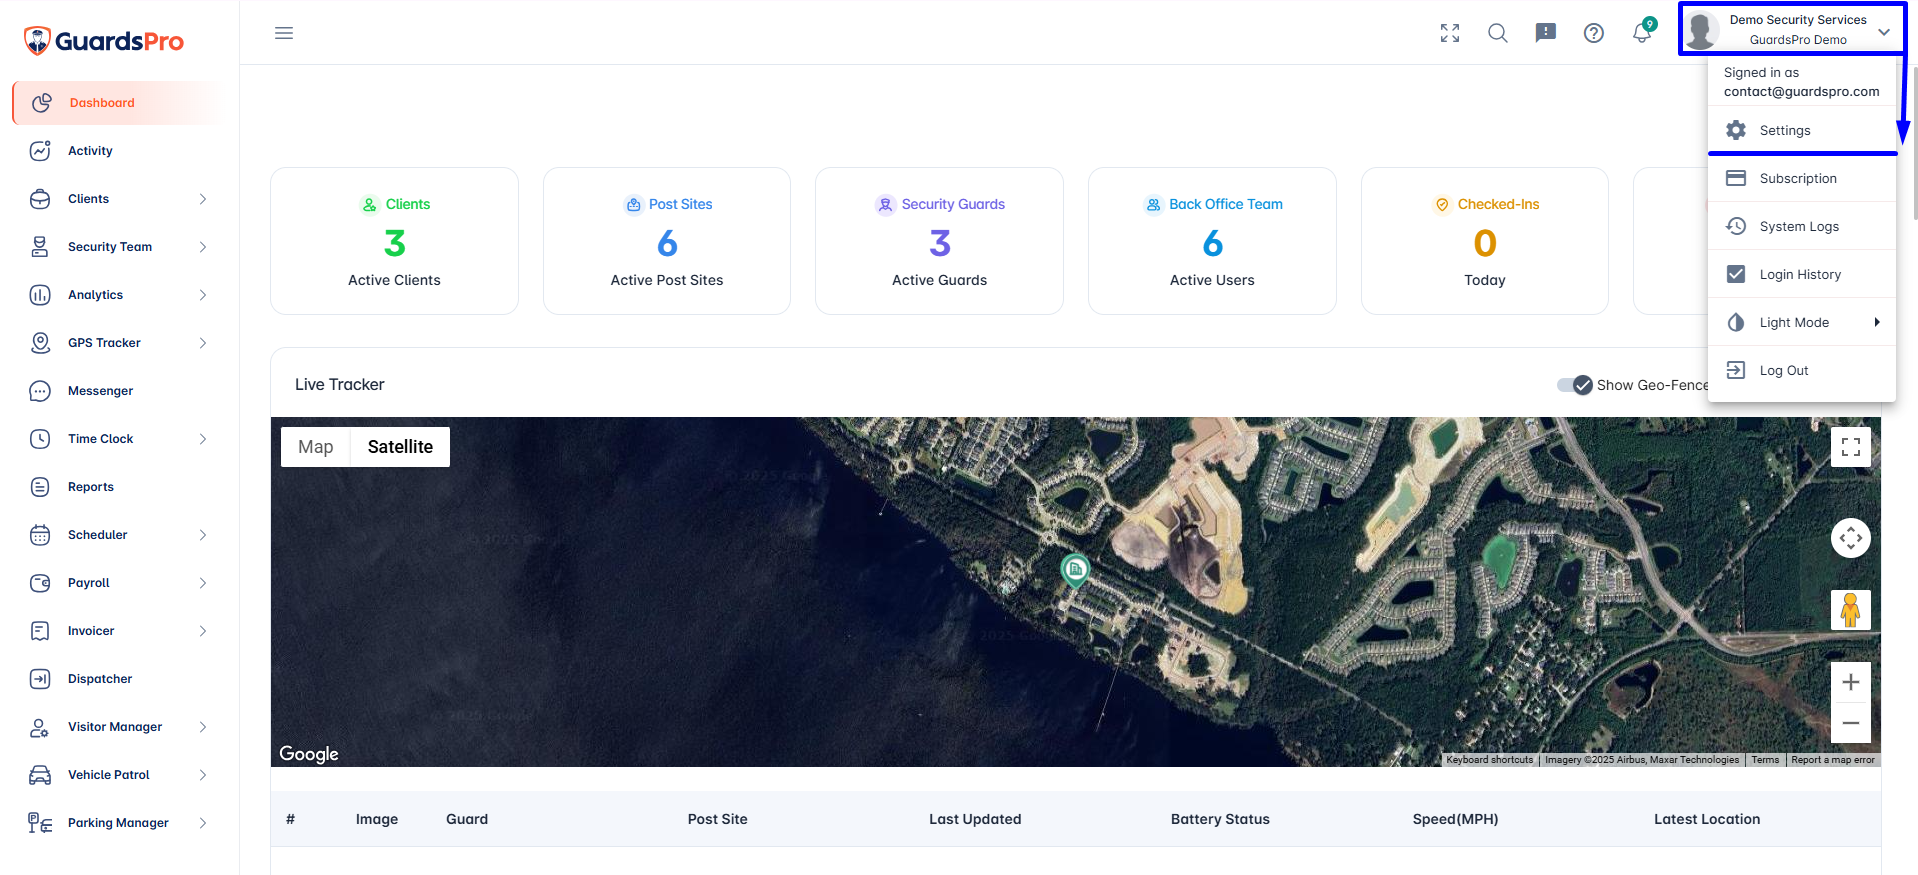Zoom in on the live tracker map

(1851, 682)
